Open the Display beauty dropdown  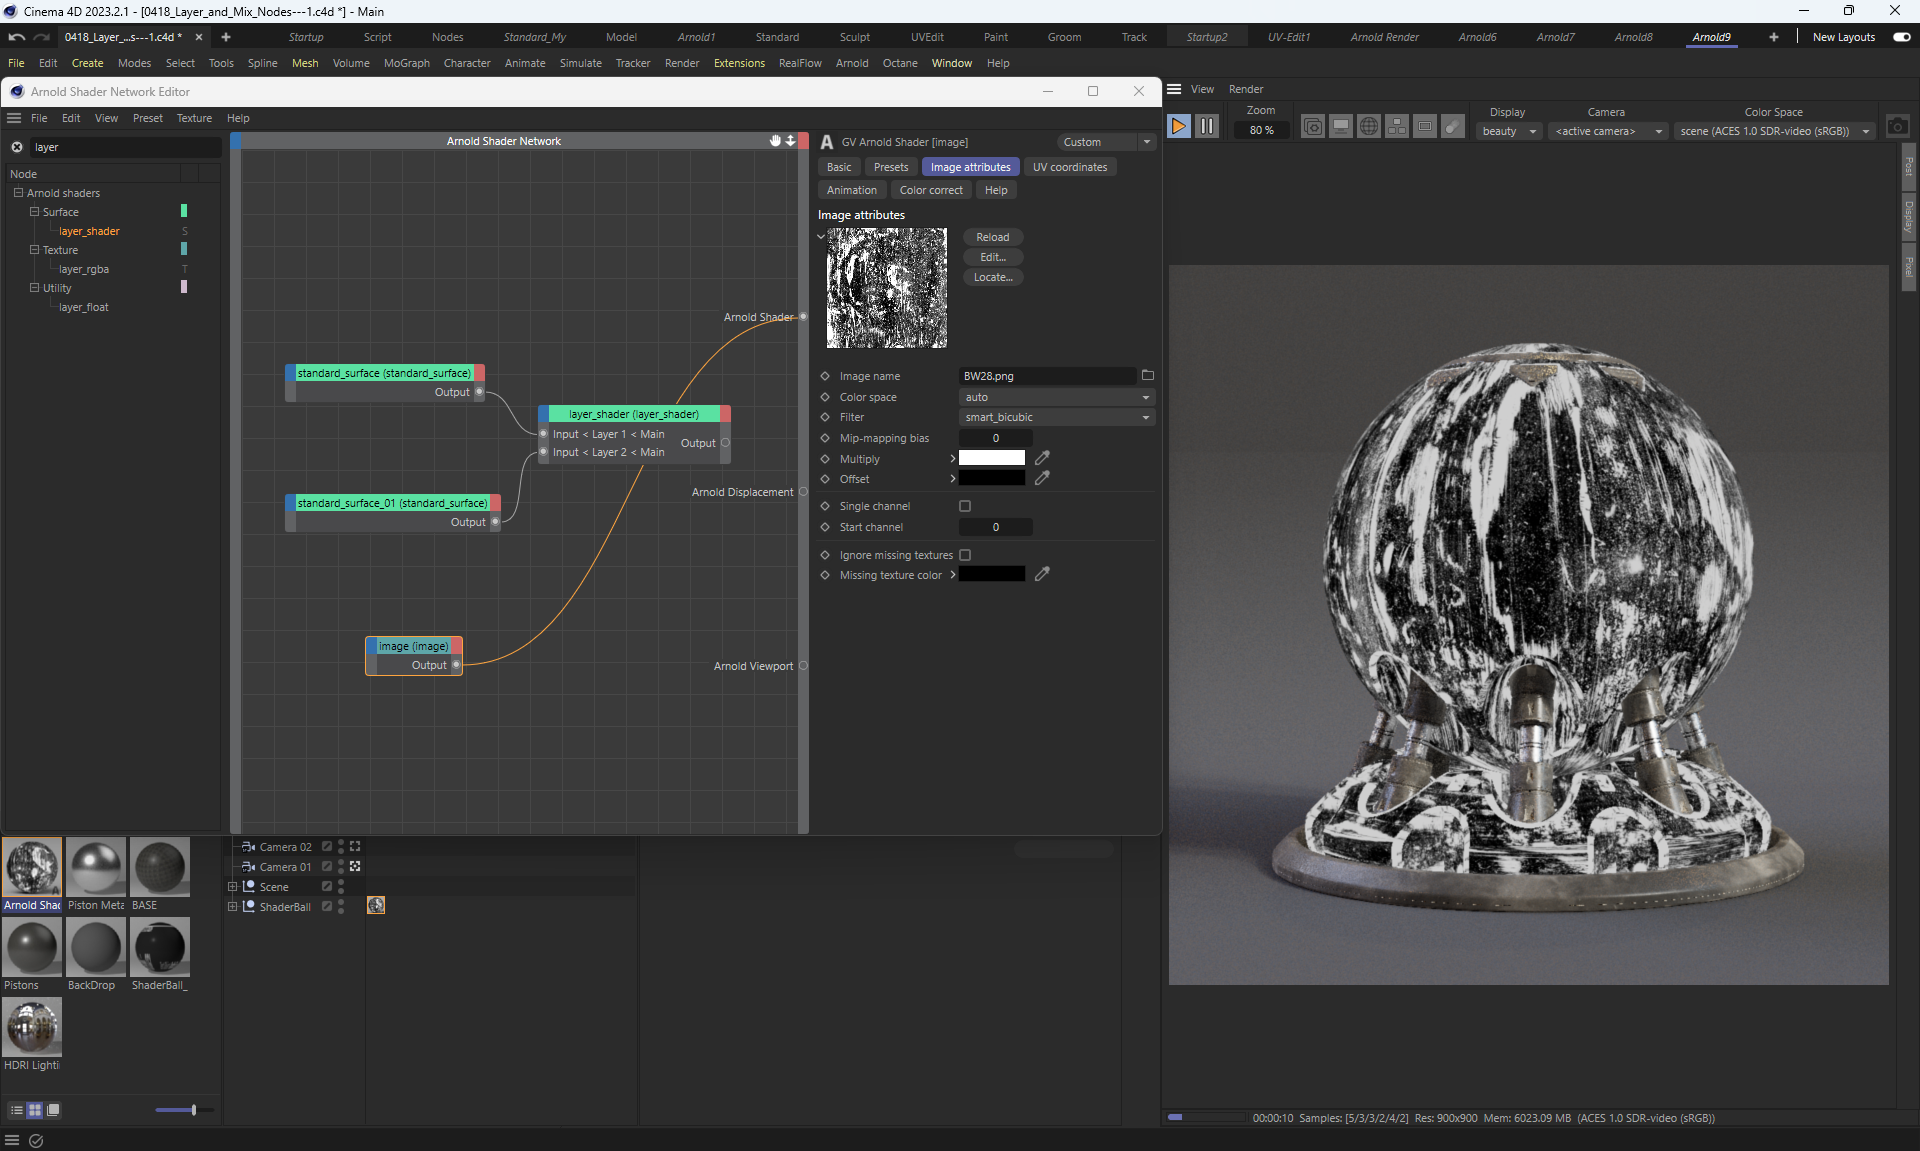coord(1508,131)
